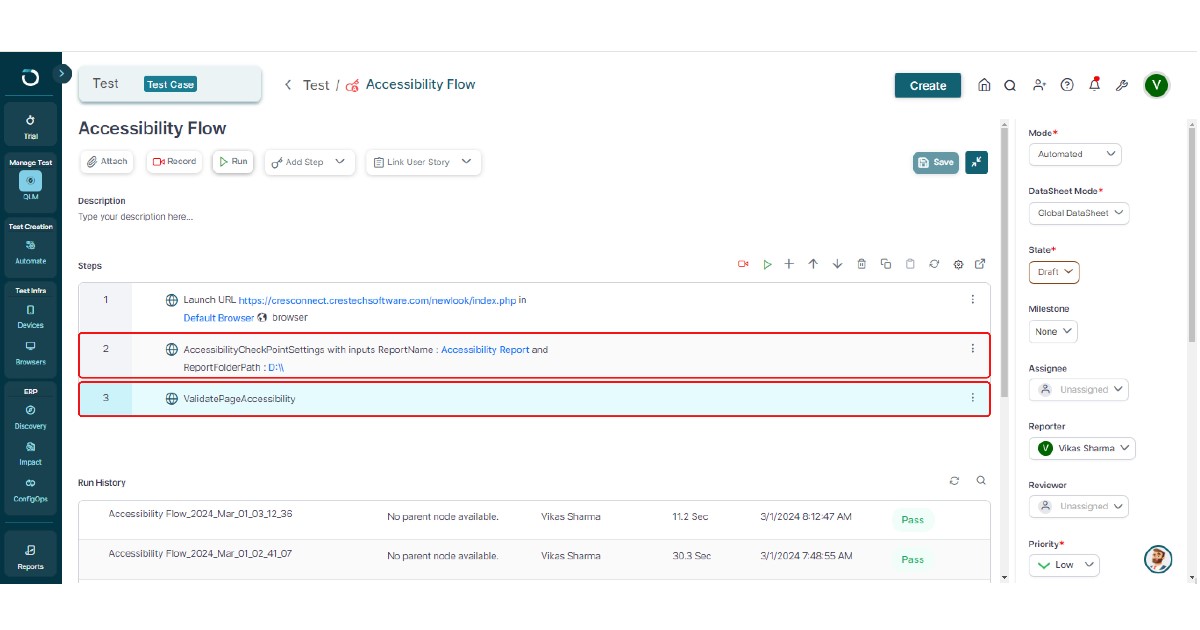This screenshot has height=630, width=1200.
Task: Open steps in a new window icon
Action: point(980,264)
